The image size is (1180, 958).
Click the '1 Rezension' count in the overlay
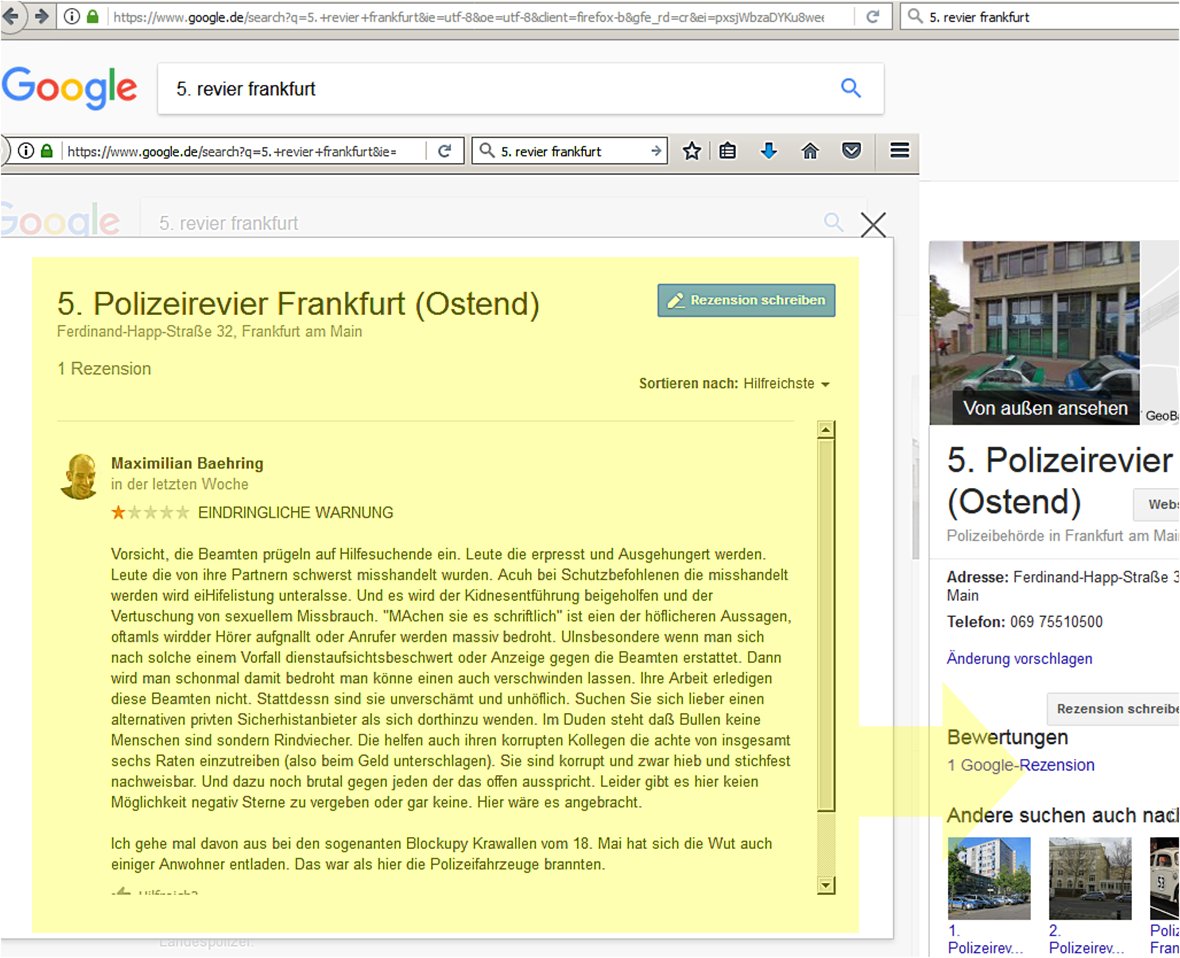click(105, 369)
